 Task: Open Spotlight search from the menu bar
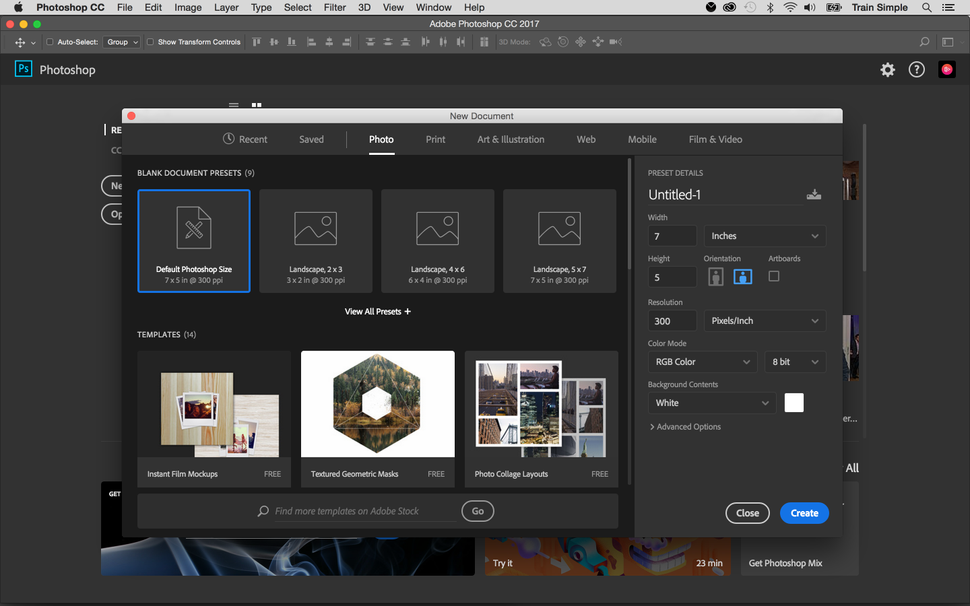[x=926, y=7]
